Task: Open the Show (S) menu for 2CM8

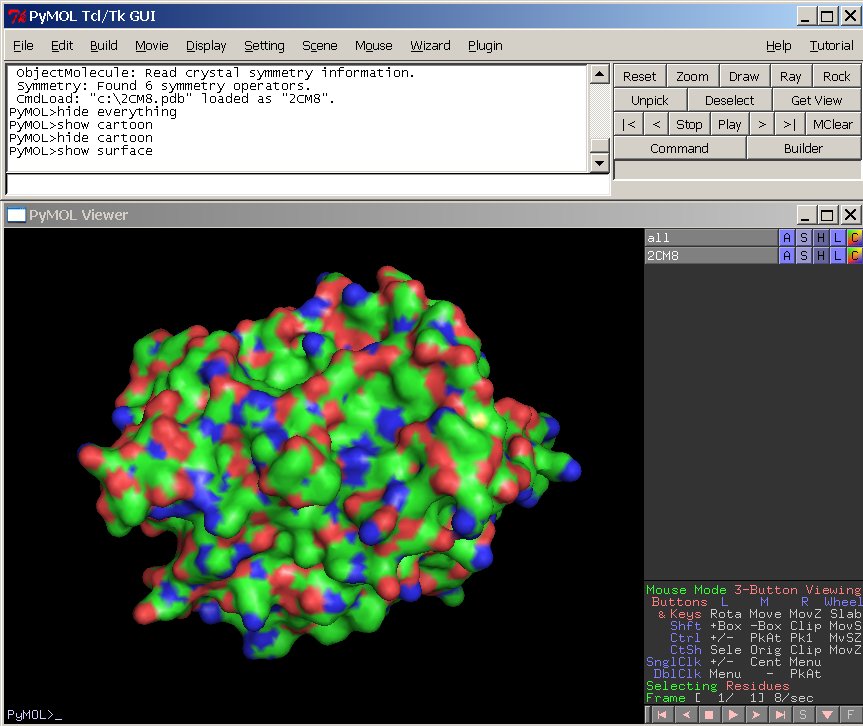Action: pyautogui.click(x=804, y=256)
